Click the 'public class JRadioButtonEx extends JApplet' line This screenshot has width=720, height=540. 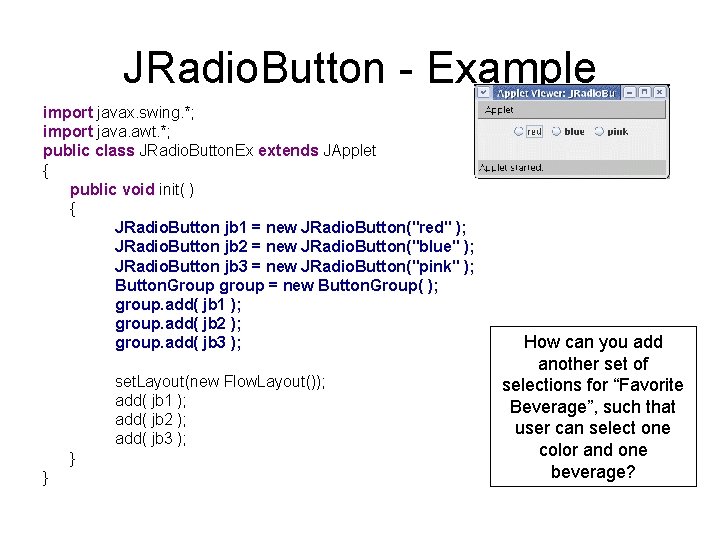click(x=209, y=151)
